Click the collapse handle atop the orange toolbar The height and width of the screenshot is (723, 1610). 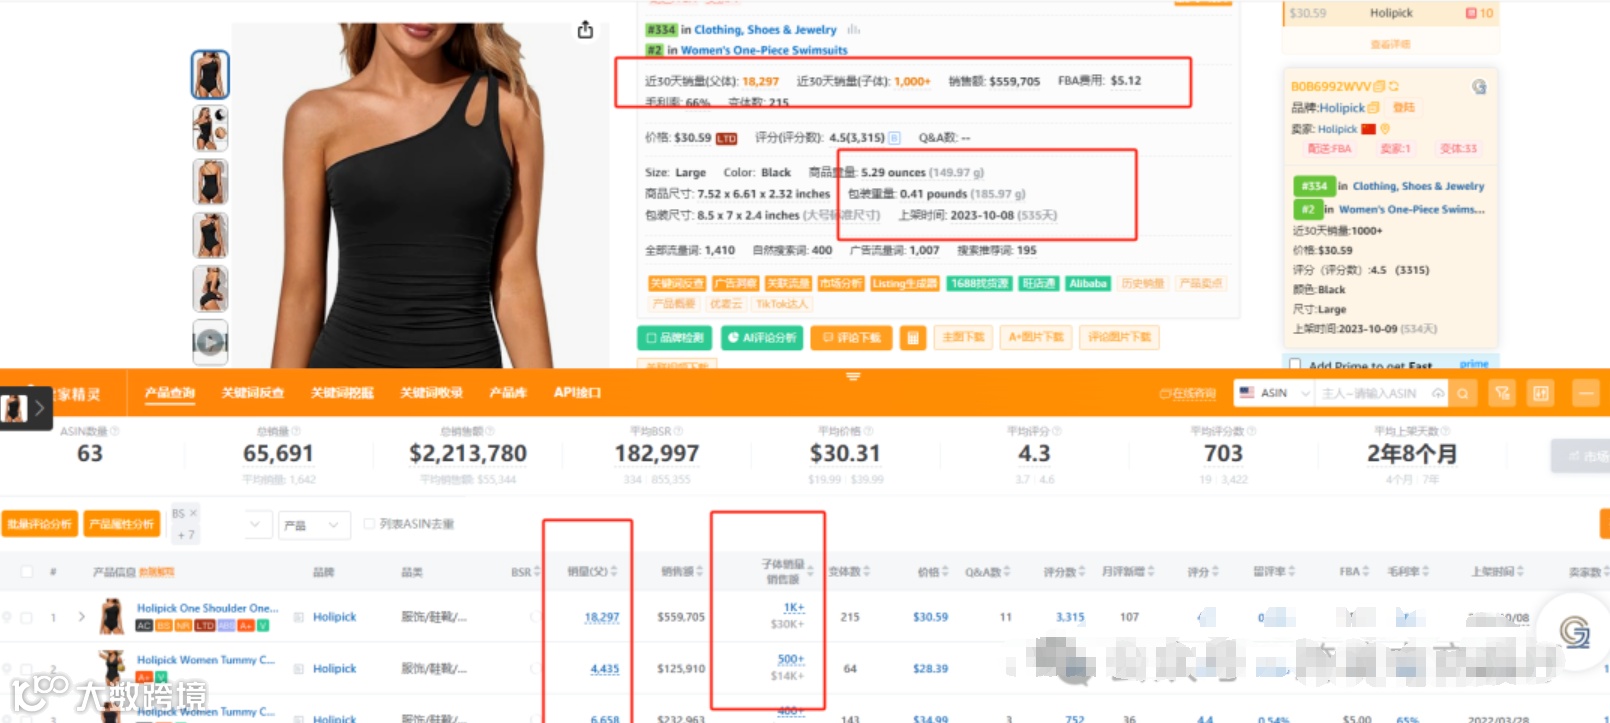tap(853, 377)
